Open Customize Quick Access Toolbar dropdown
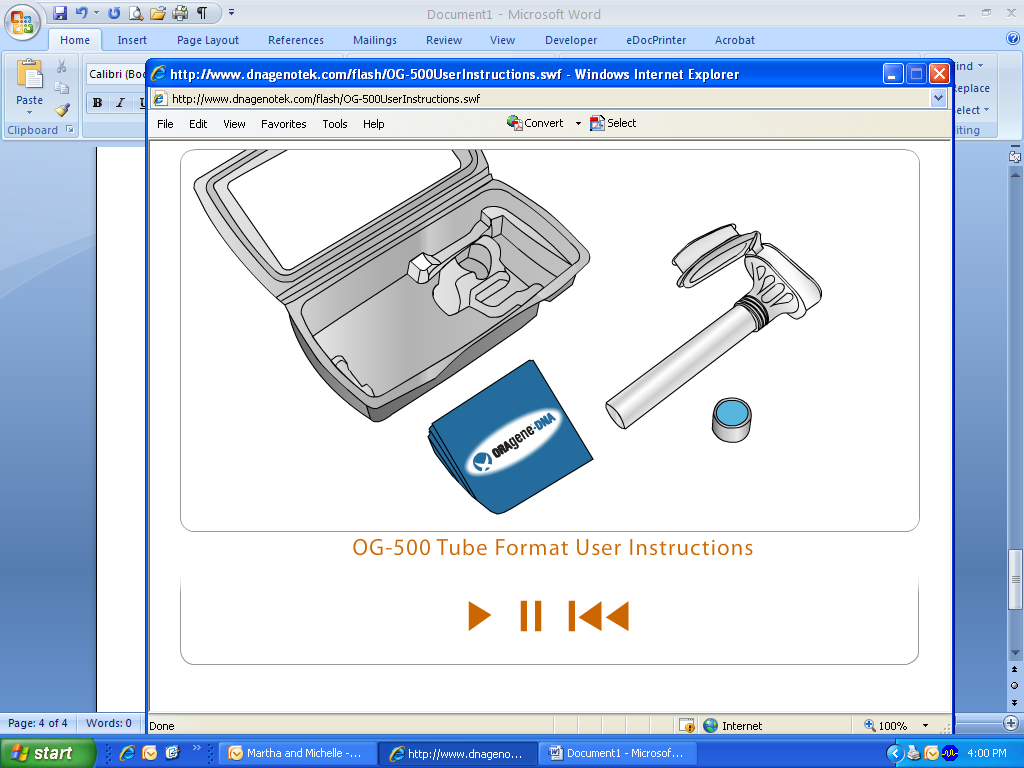Screen dimensions: 1024x768 (x=231, y=12)
